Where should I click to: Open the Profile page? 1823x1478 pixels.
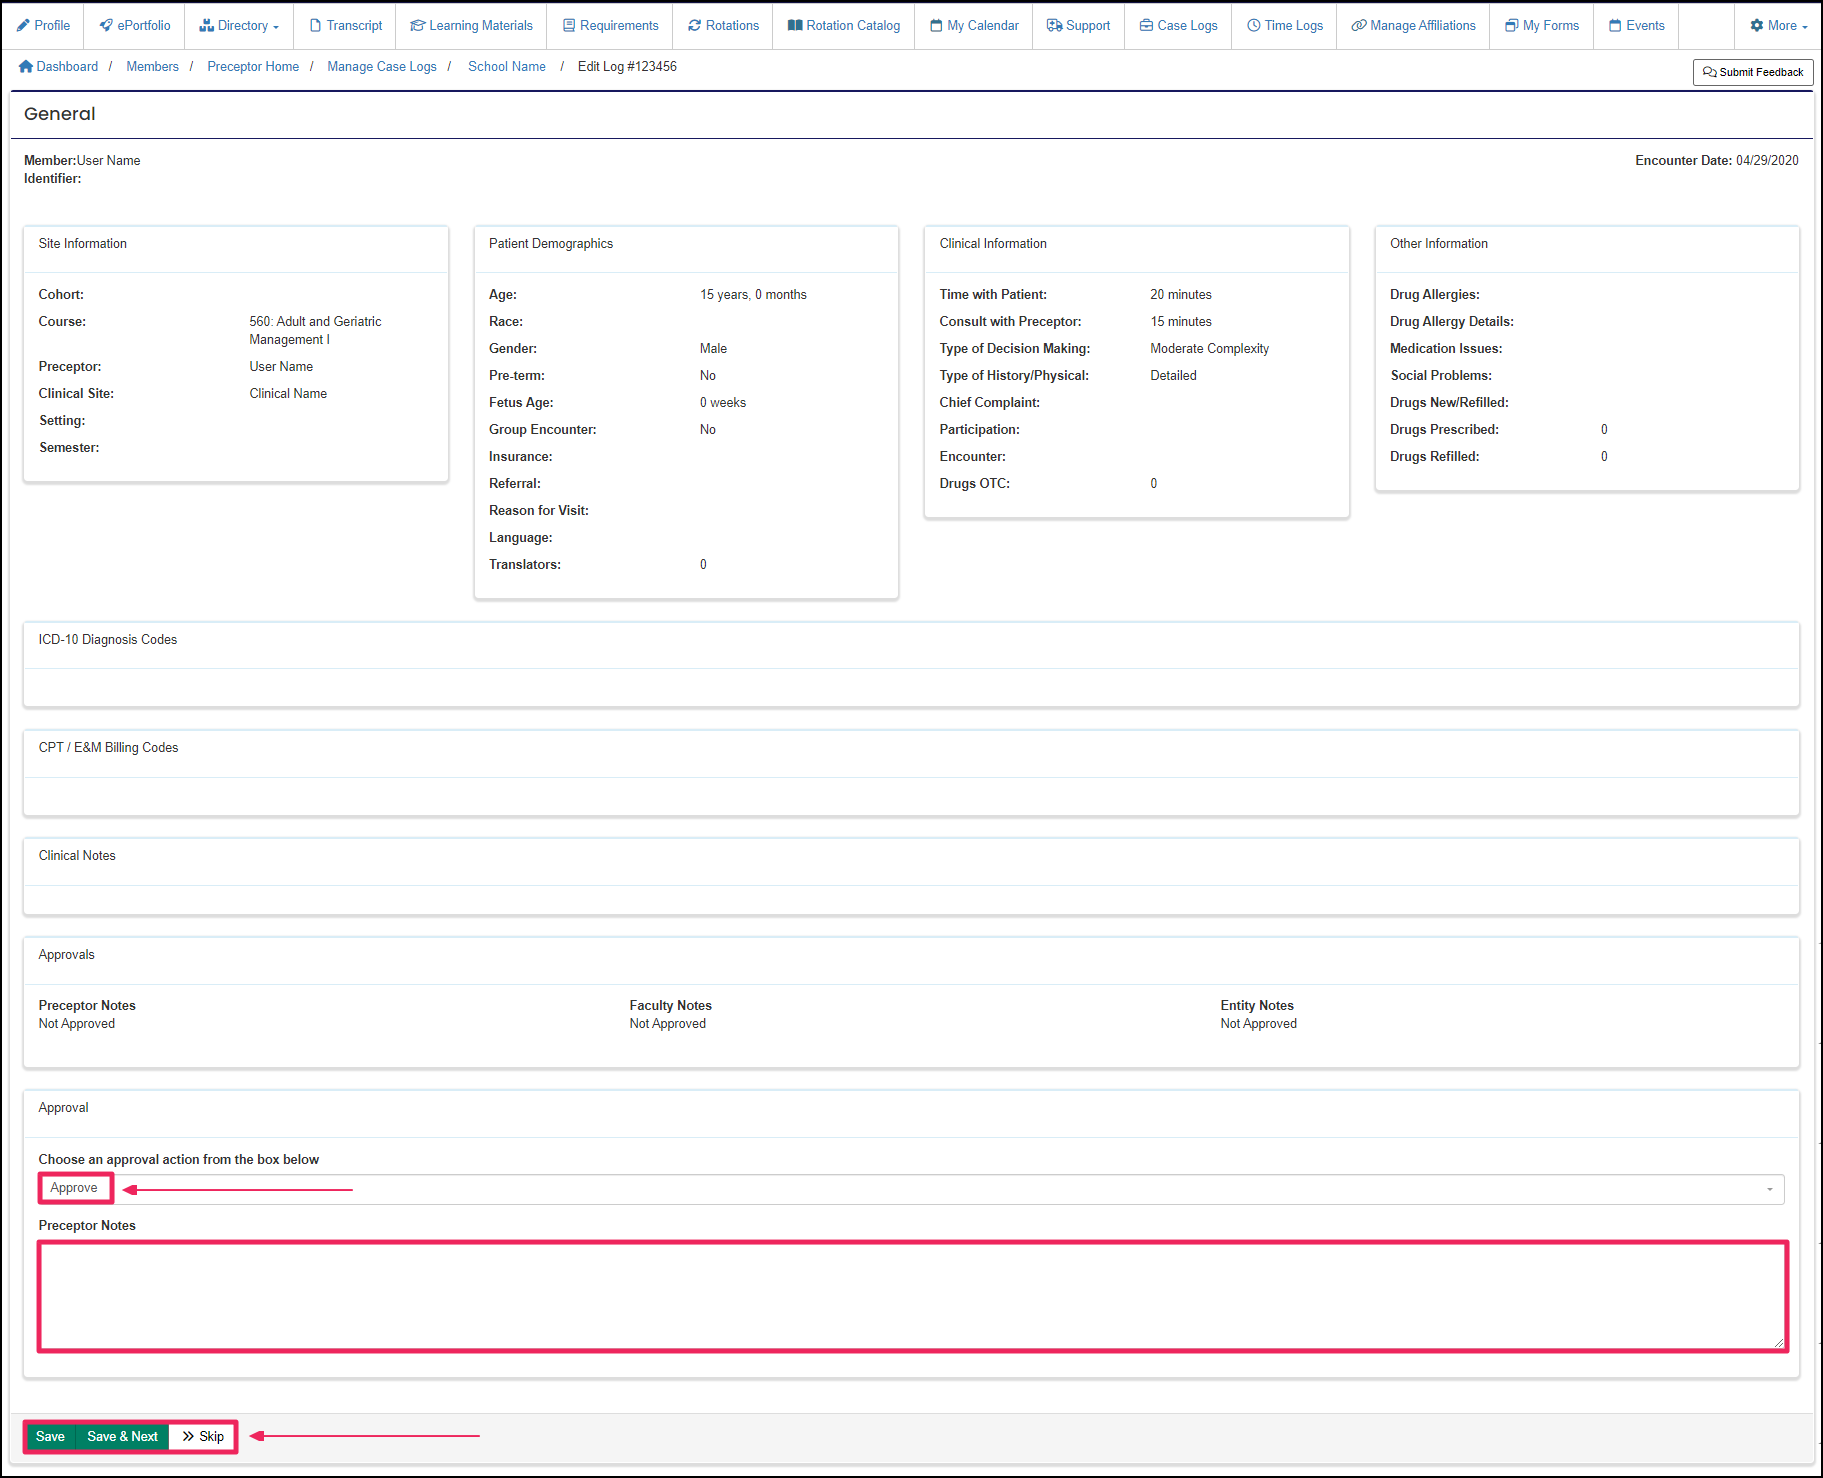point(44,25)
